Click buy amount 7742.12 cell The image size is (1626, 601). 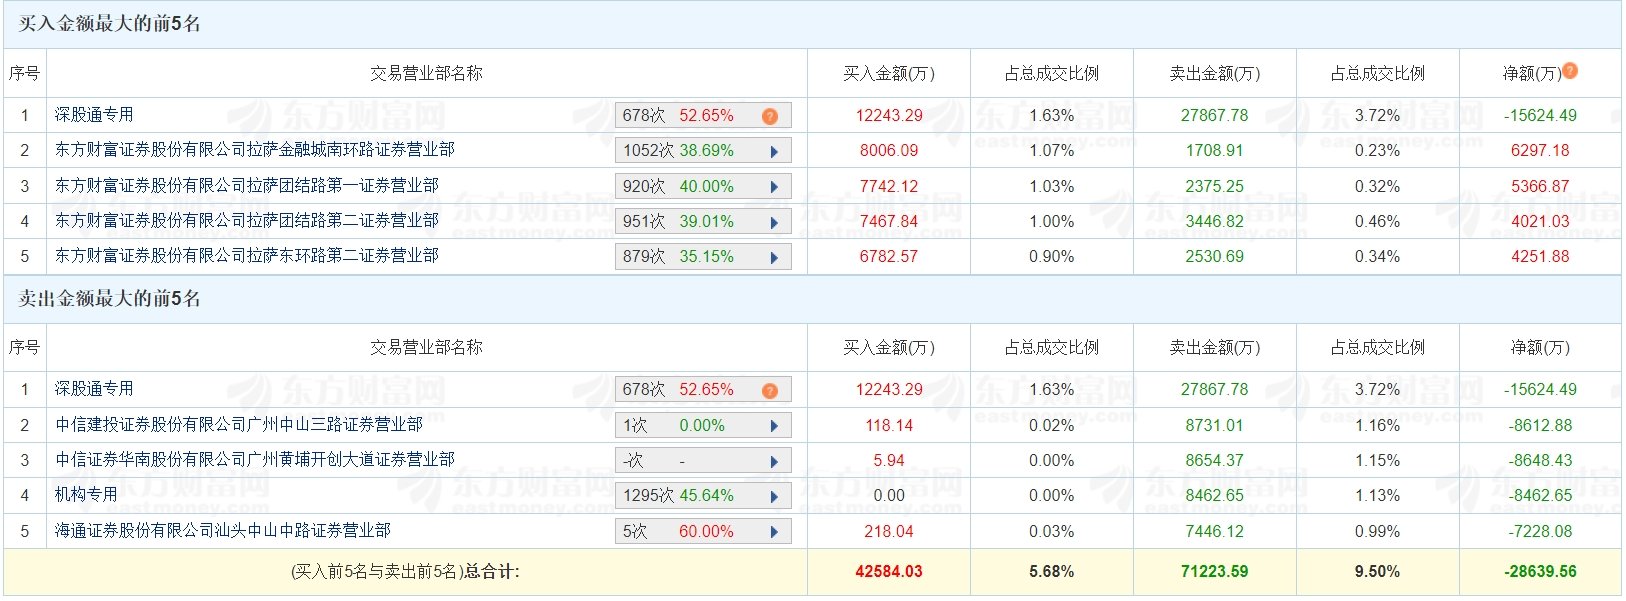click(889, 187)
